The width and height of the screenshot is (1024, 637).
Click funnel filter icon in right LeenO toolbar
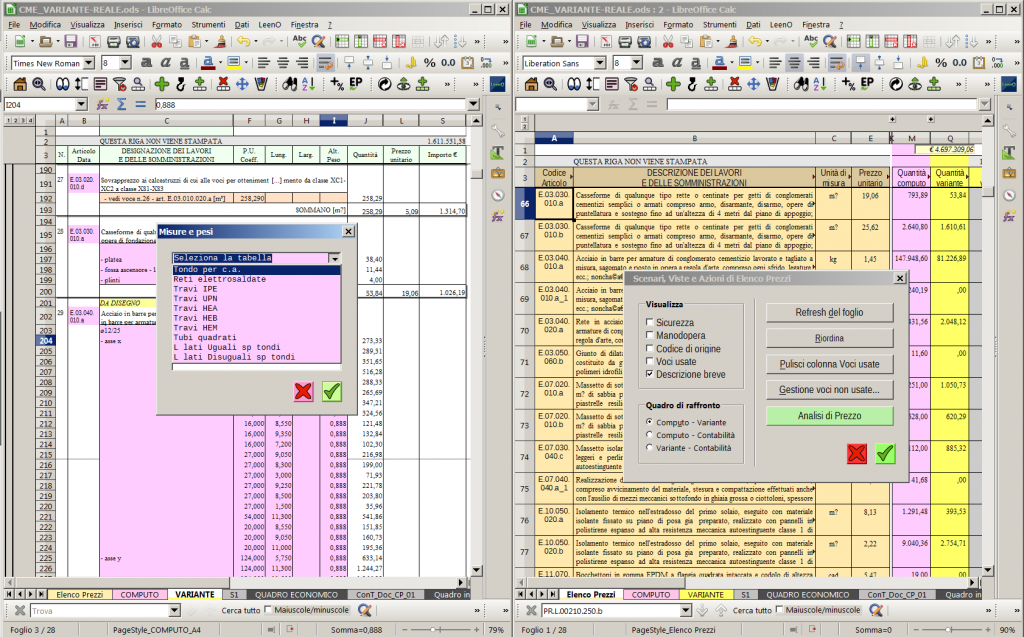[x=631, y=84]
